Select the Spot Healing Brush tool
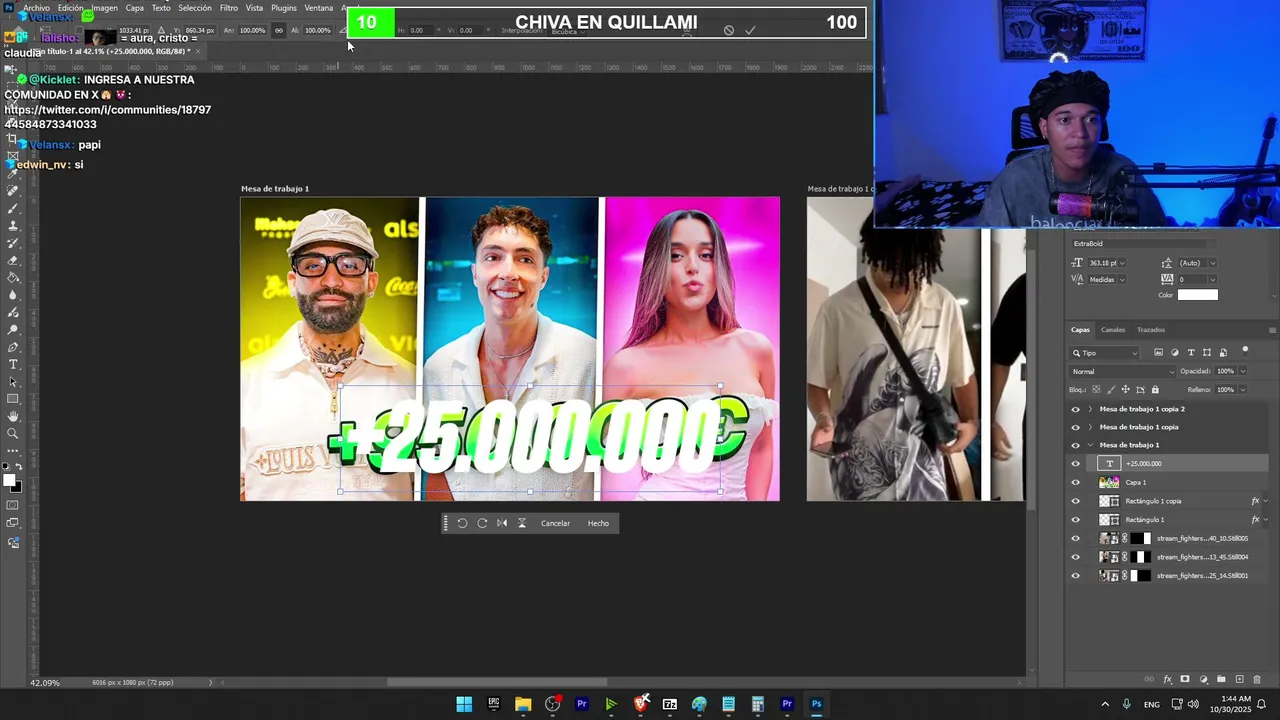 (13, 190)
